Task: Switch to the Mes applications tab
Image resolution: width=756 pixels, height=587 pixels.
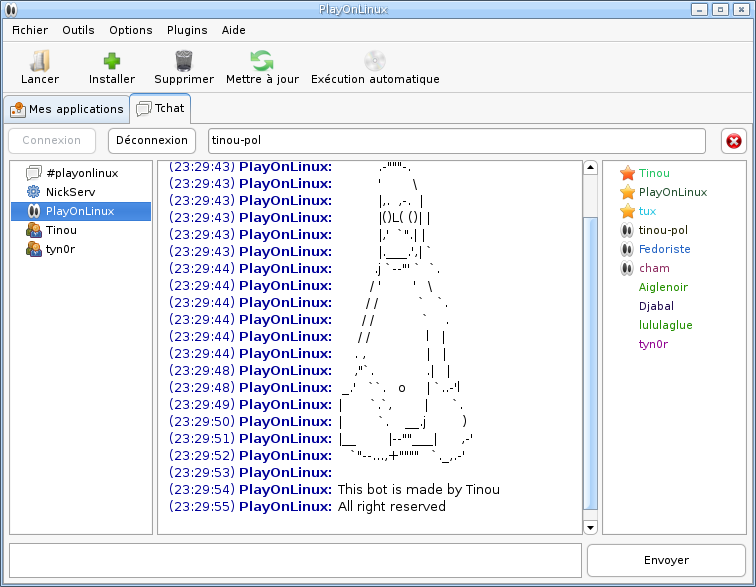Action: (x=67, y=109)
